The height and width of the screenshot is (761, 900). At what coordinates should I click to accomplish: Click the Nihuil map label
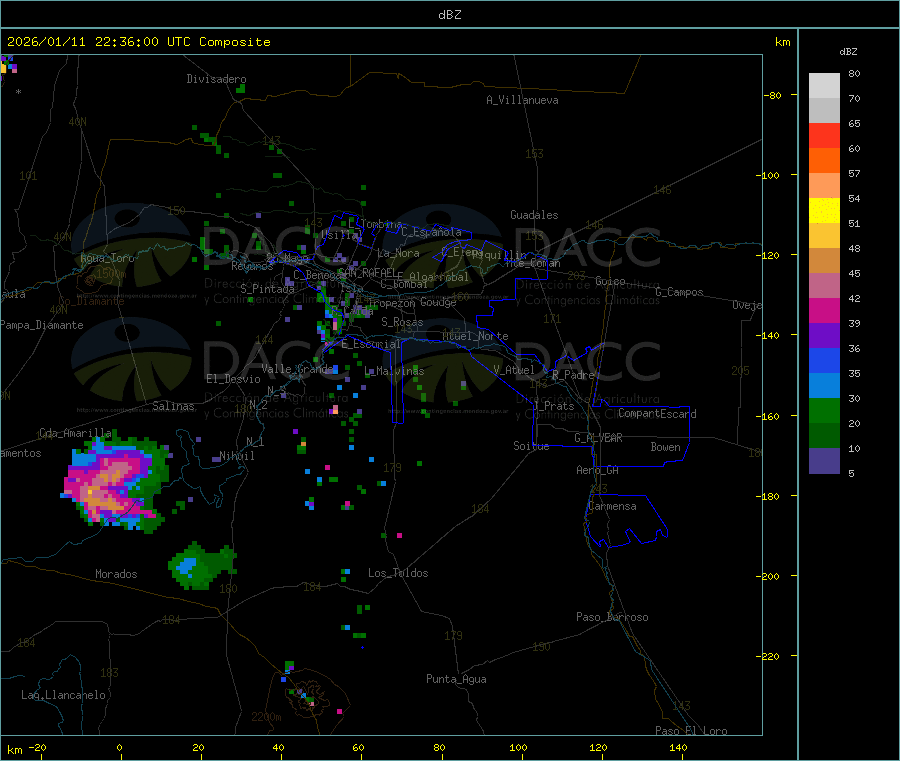coord(237,456)
